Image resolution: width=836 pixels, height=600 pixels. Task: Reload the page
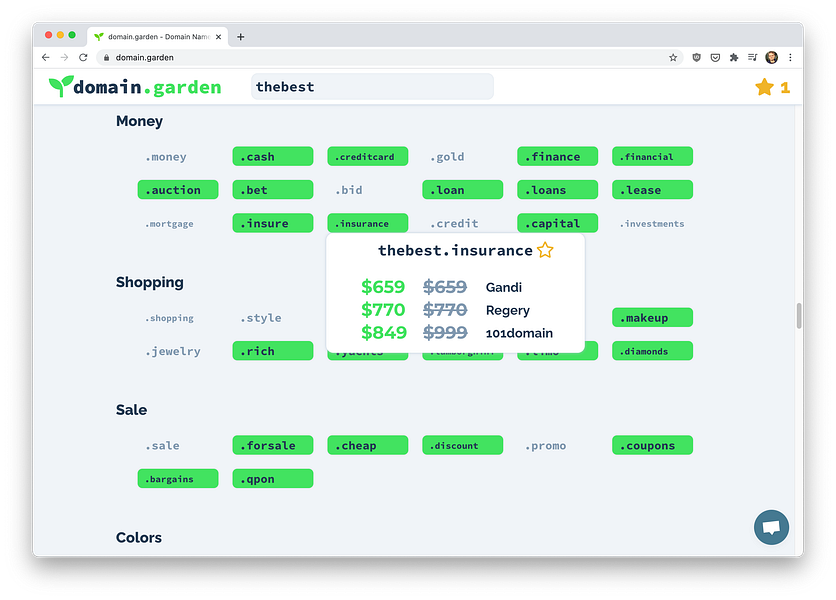pos(83,58)
